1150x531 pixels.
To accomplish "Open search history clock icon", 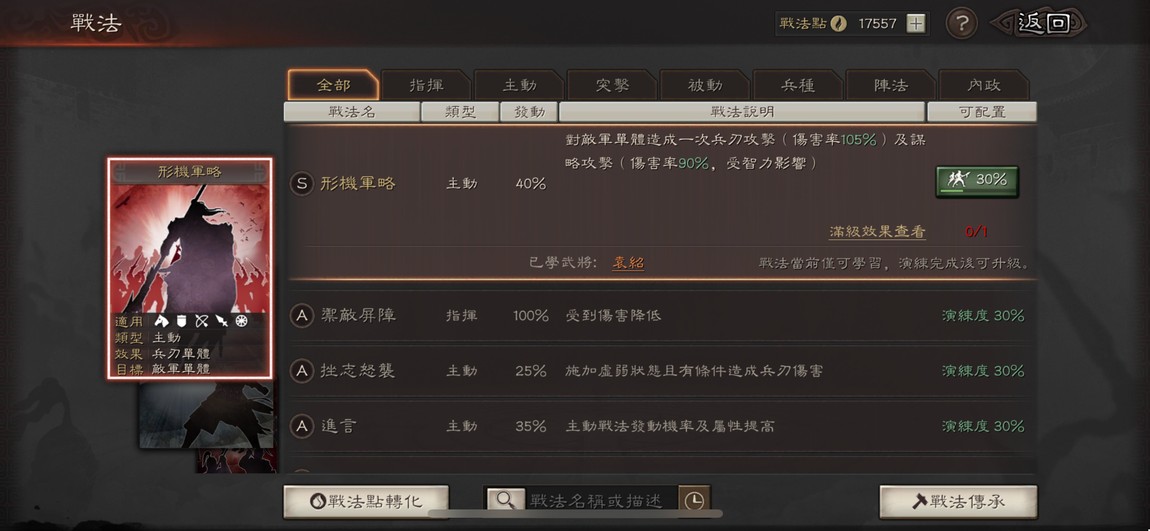I will point(694,500).
